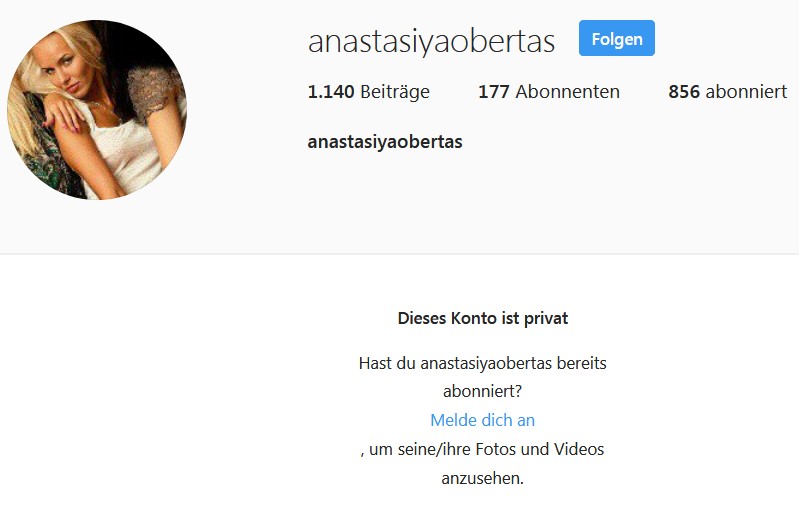Click the word abonniert? below Hast du
Image resolution: width=799 pixels, height=523 pixels.
tap(483, 391)
